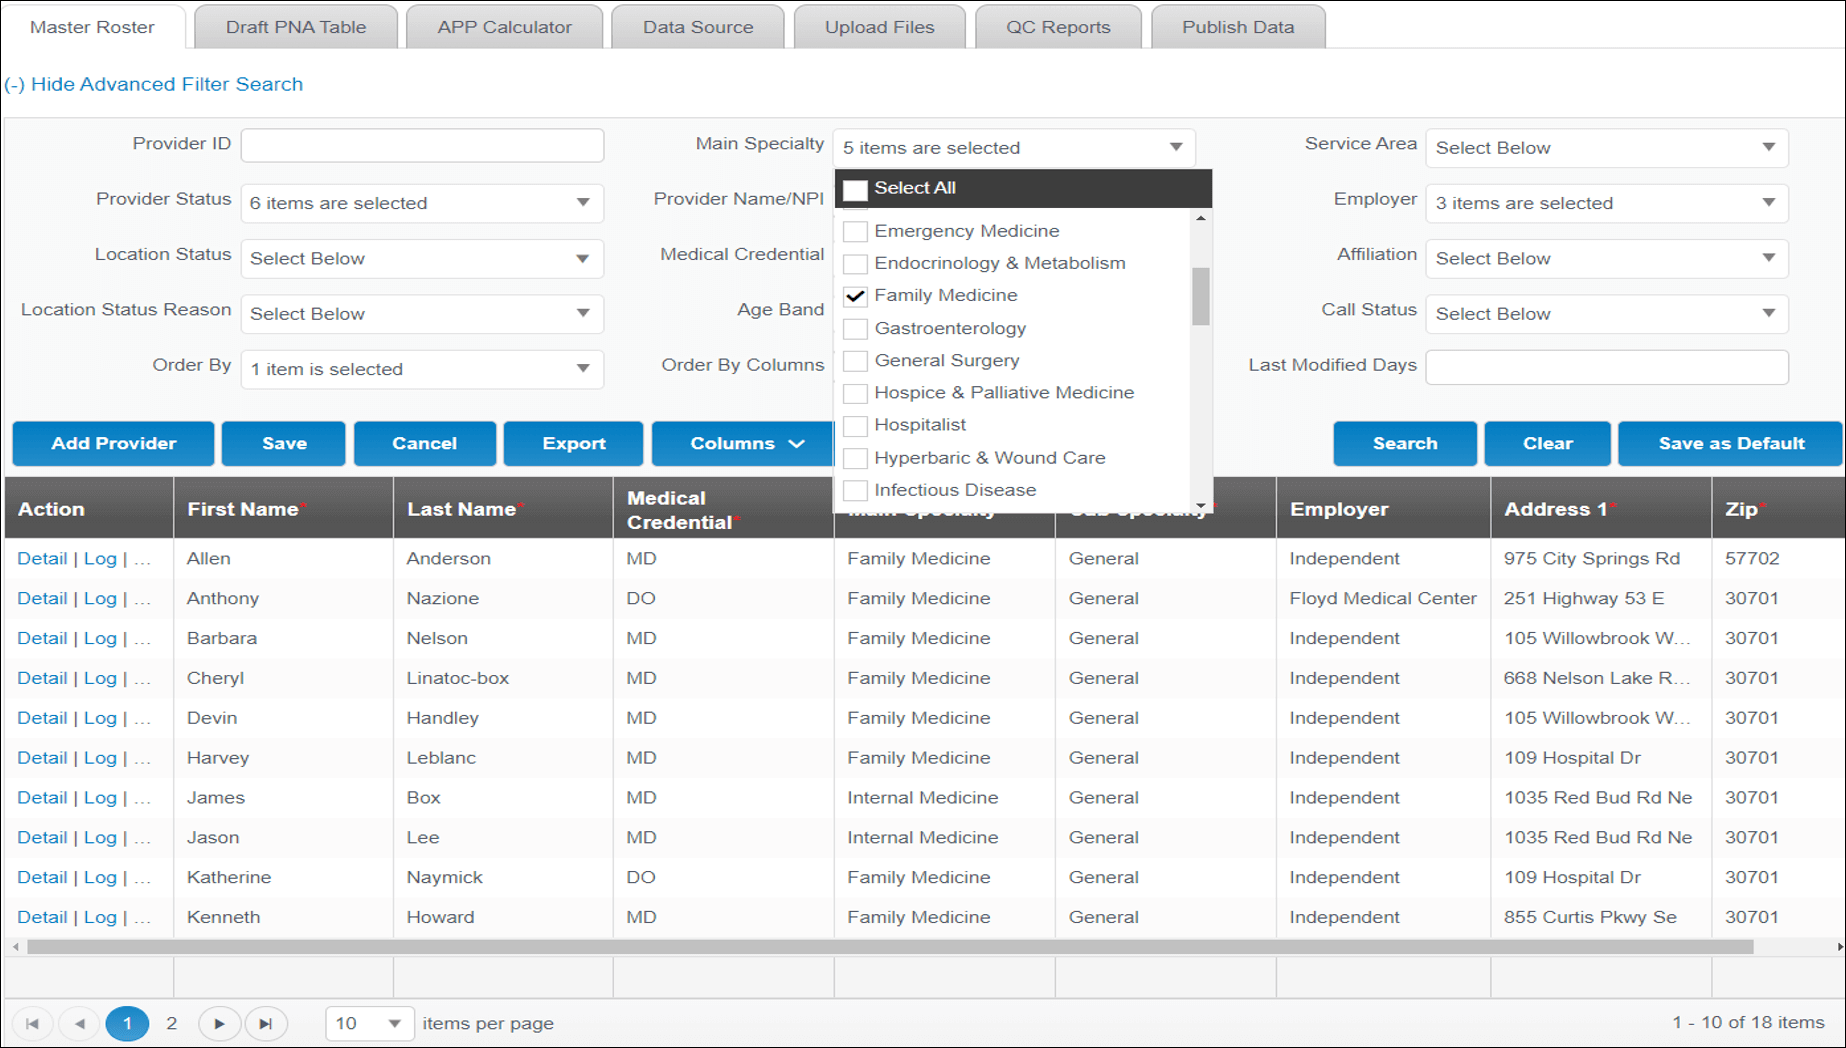Open the Service Area dropdown
The image size is (1846, 1048).
pyautogui.click(x=1607, y=148)
